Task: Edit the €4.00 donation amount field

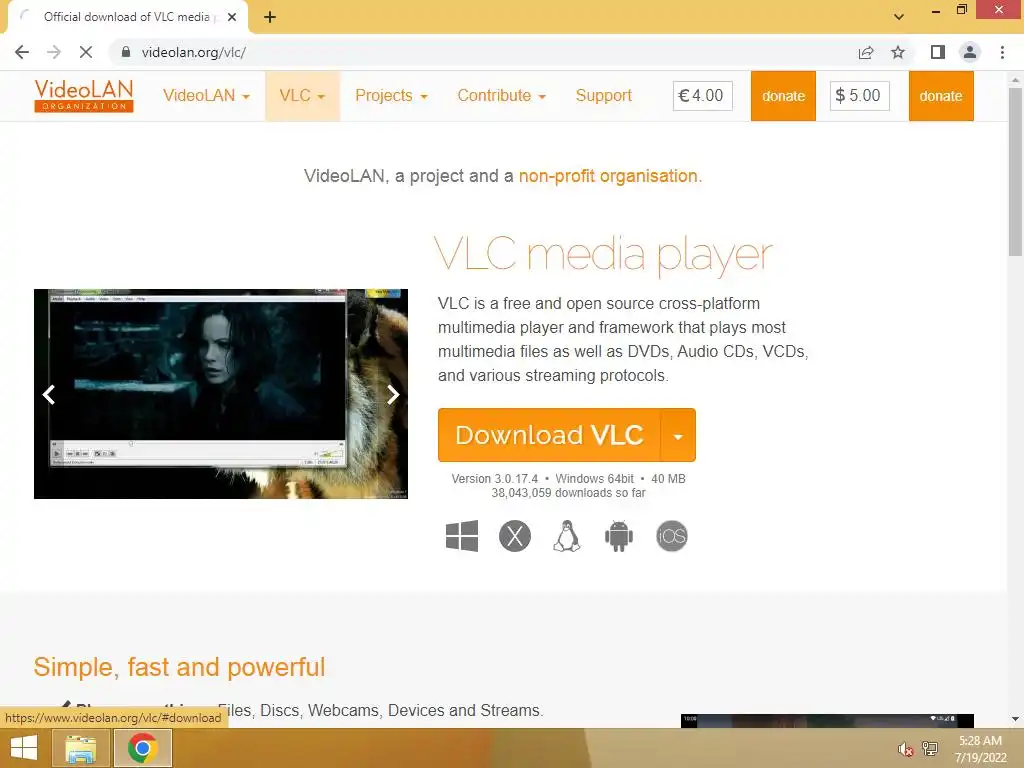Action: (703, 96)
